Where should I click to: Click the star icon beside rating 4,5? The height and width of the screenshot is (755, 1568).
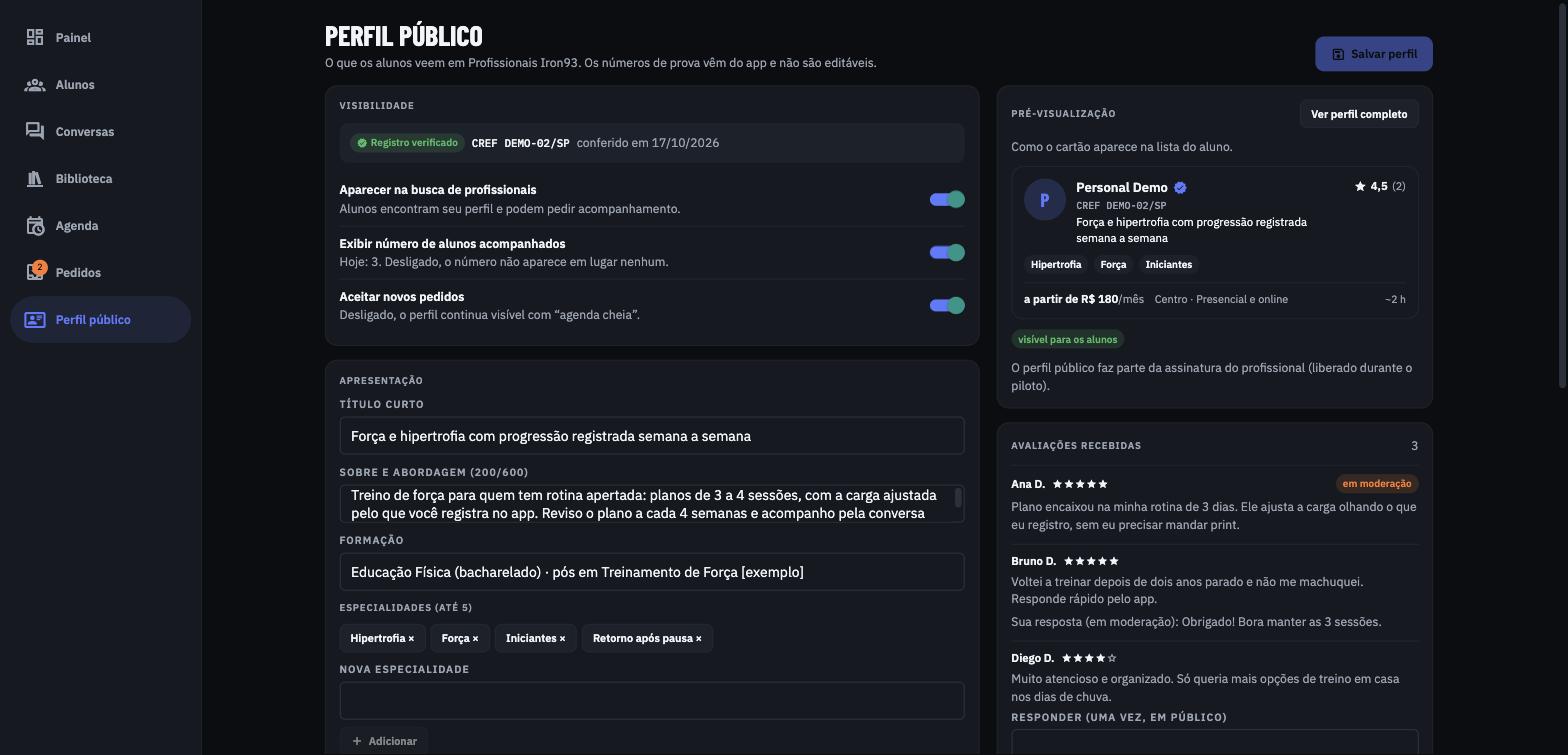click(x=1360, y=186)
